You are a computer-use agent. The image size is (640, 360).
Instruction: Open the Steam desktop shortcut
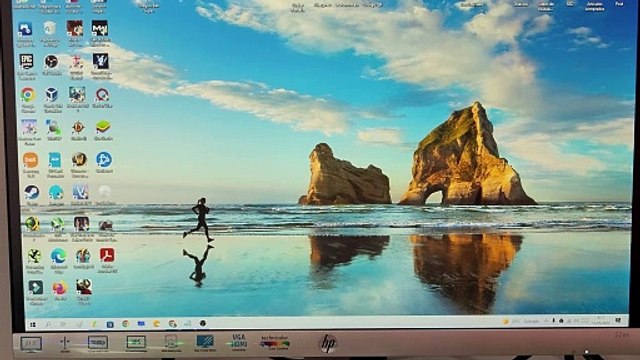[x=31, y=192]
